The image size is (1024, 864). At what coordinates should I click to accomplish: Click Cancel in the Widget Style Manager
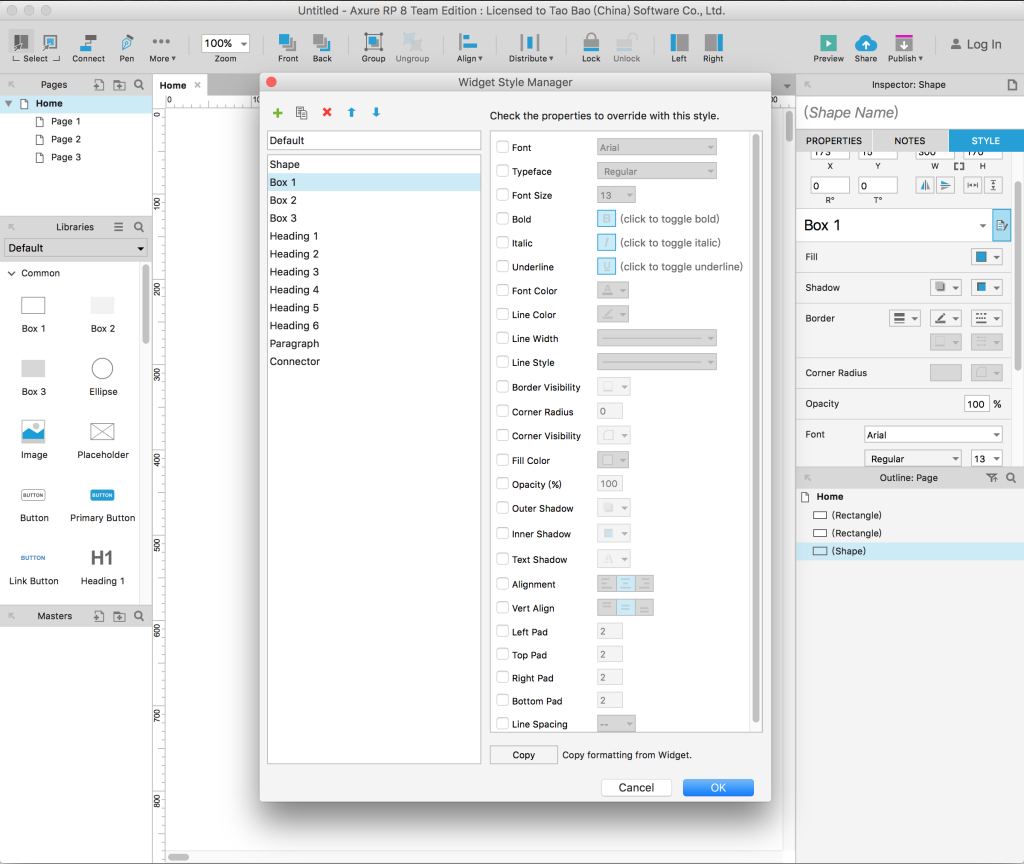coord(636,788)
